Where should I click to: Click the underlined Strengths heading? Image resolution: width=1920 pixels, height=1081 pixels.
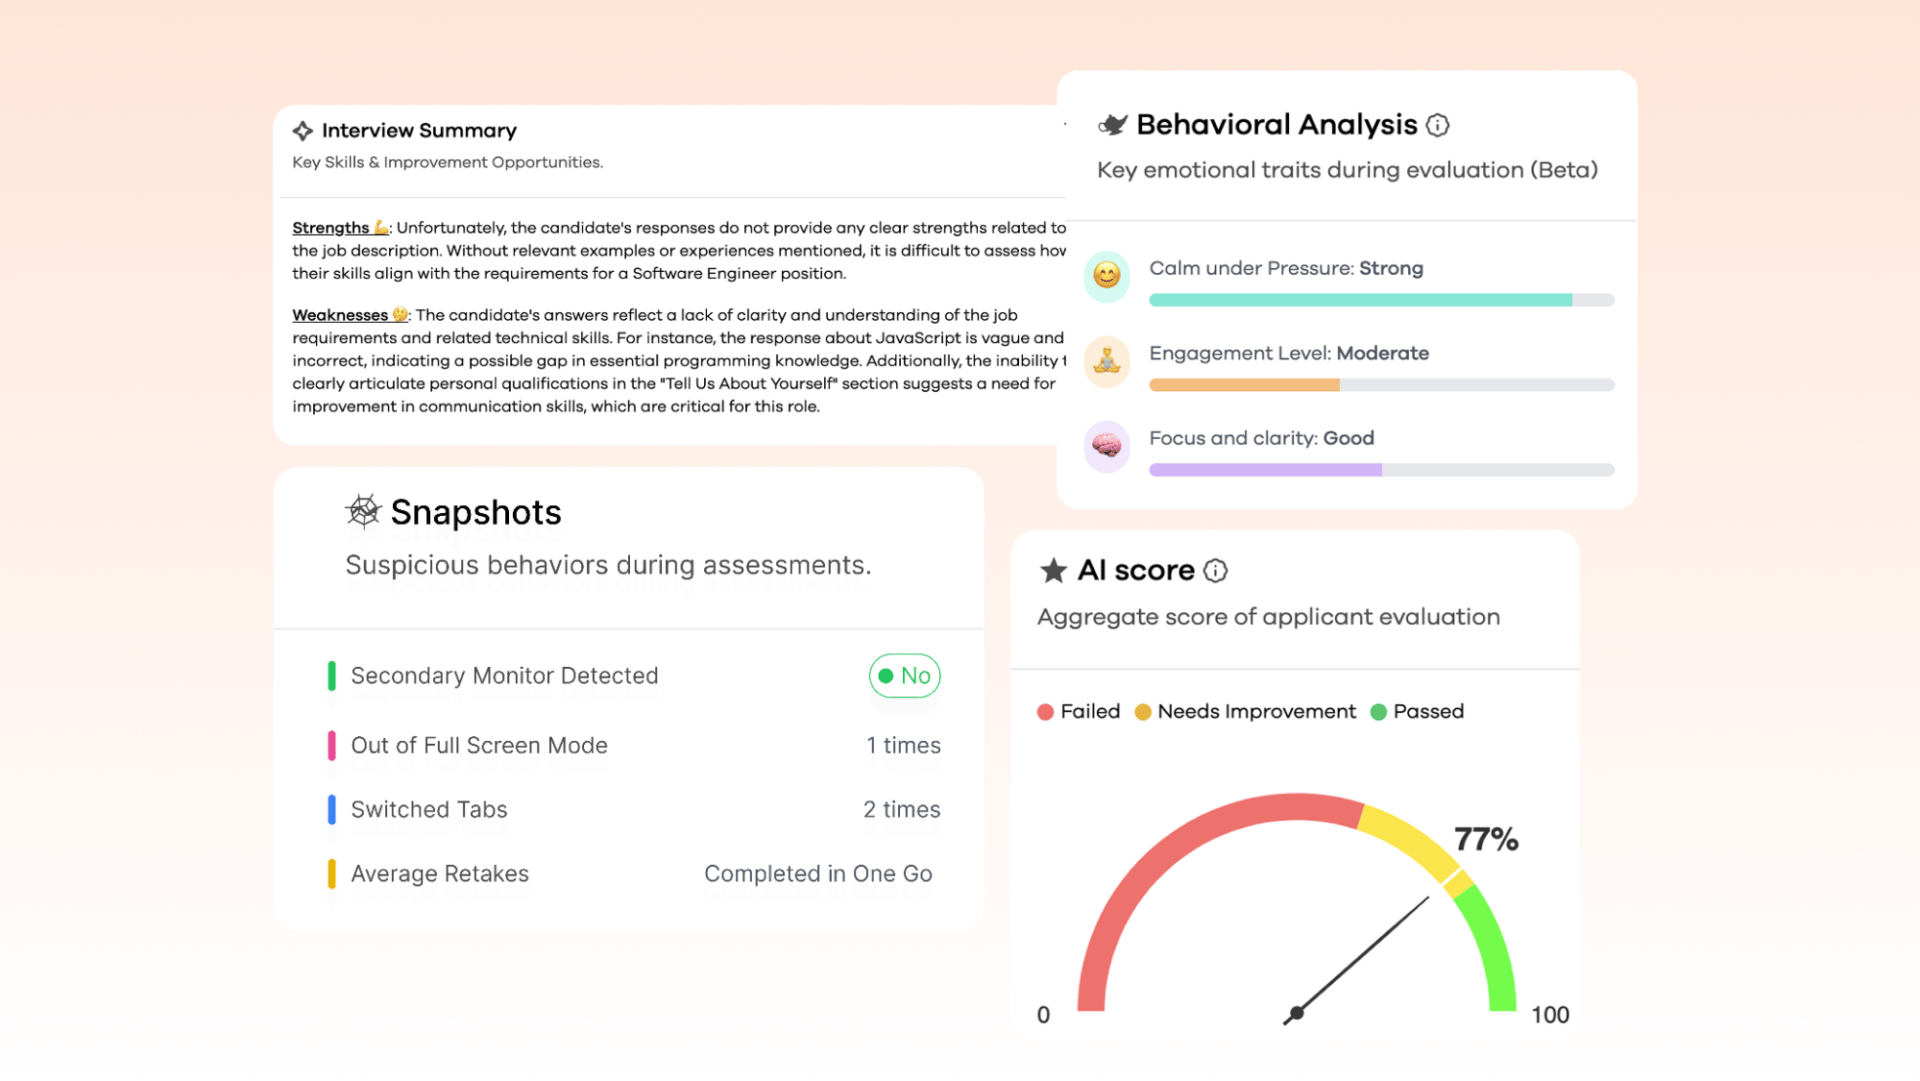(x=331, y=228)
